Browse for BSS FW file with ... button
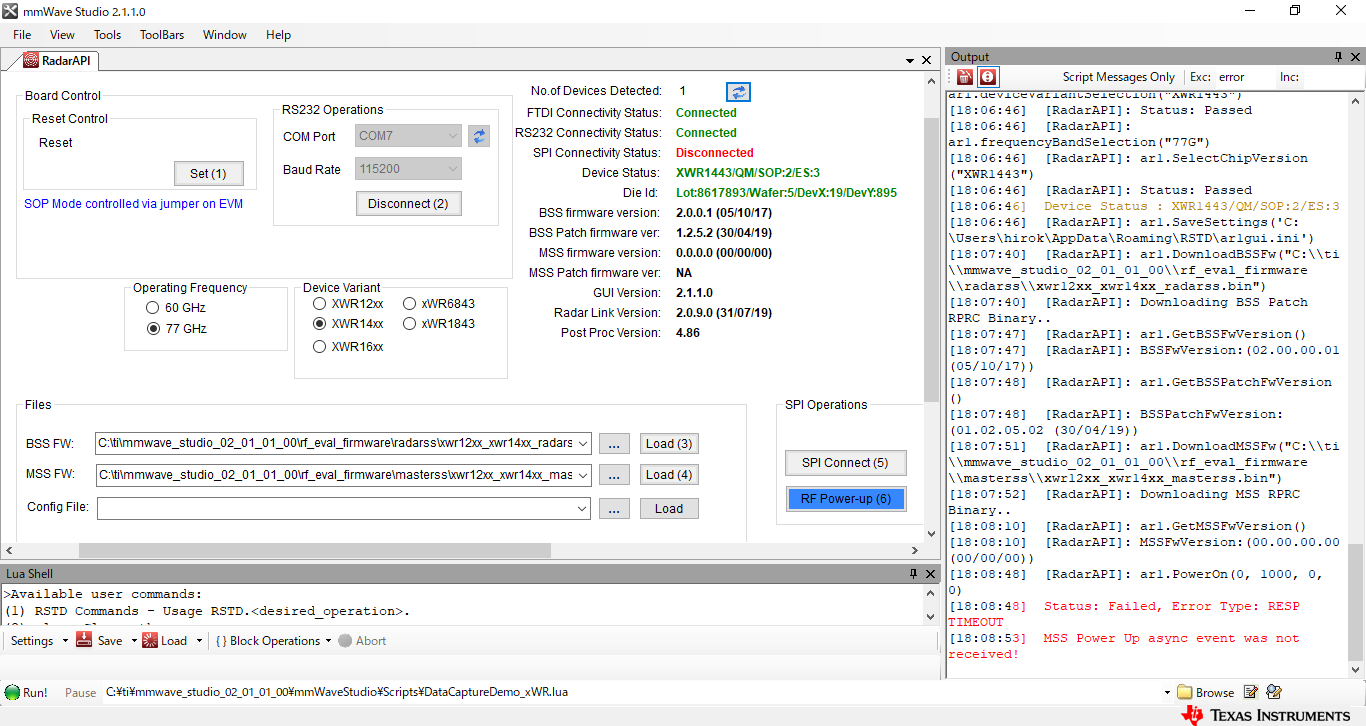This screenshot has height=726, width=1366. [x=614, y=443]
